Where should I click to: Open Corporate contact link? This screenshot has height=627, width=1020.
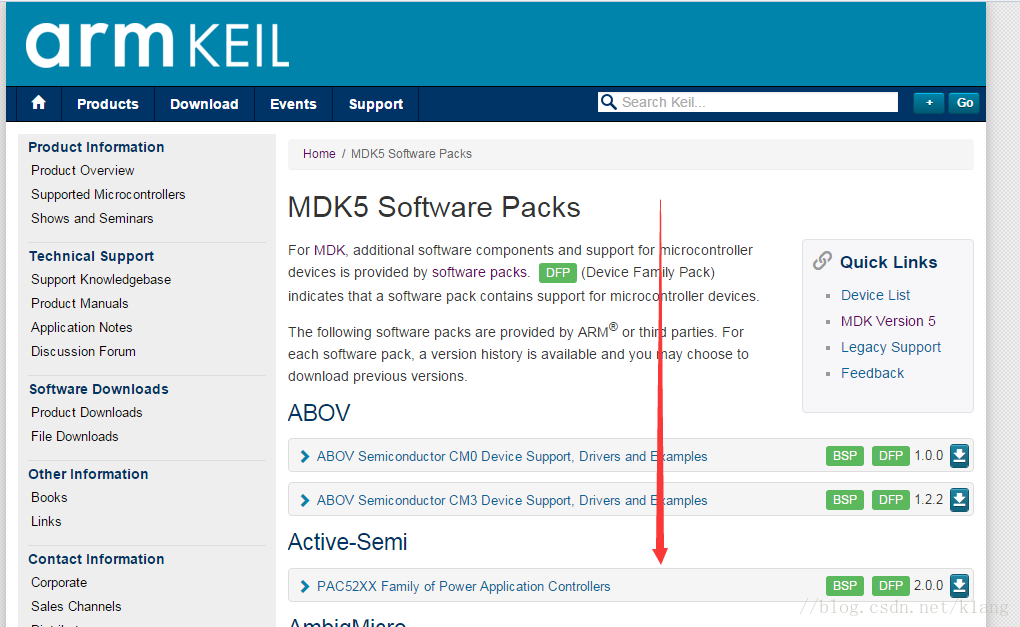[59, 583]
